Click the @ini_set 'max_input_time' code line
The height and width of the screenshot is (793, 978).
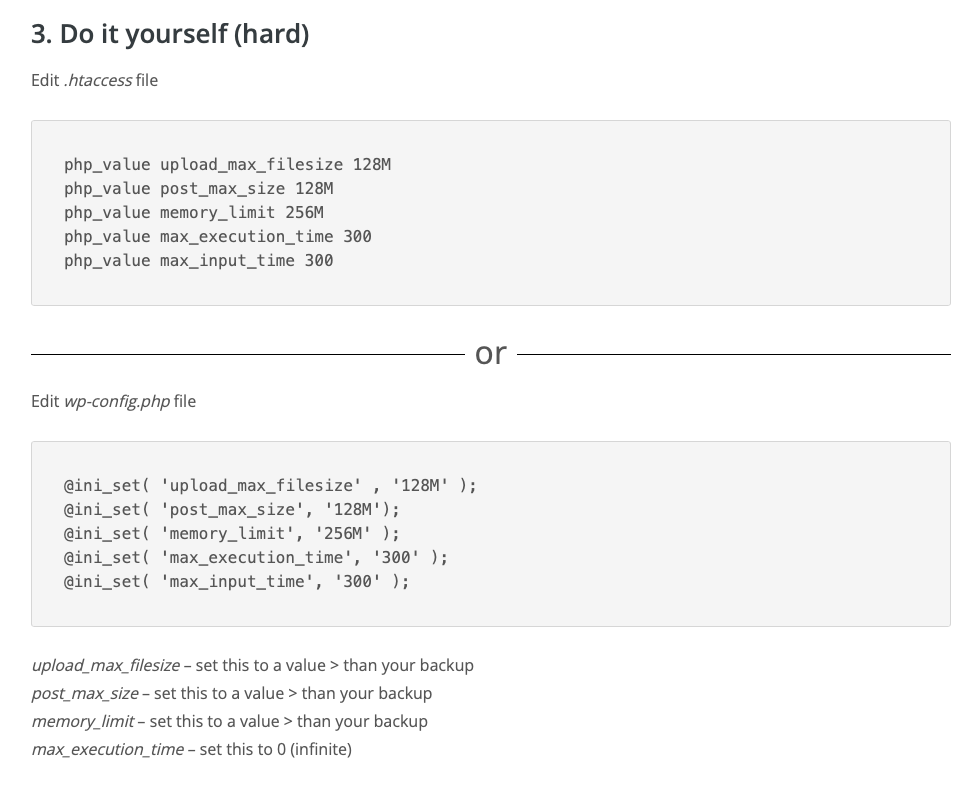(x=236, y=581)
